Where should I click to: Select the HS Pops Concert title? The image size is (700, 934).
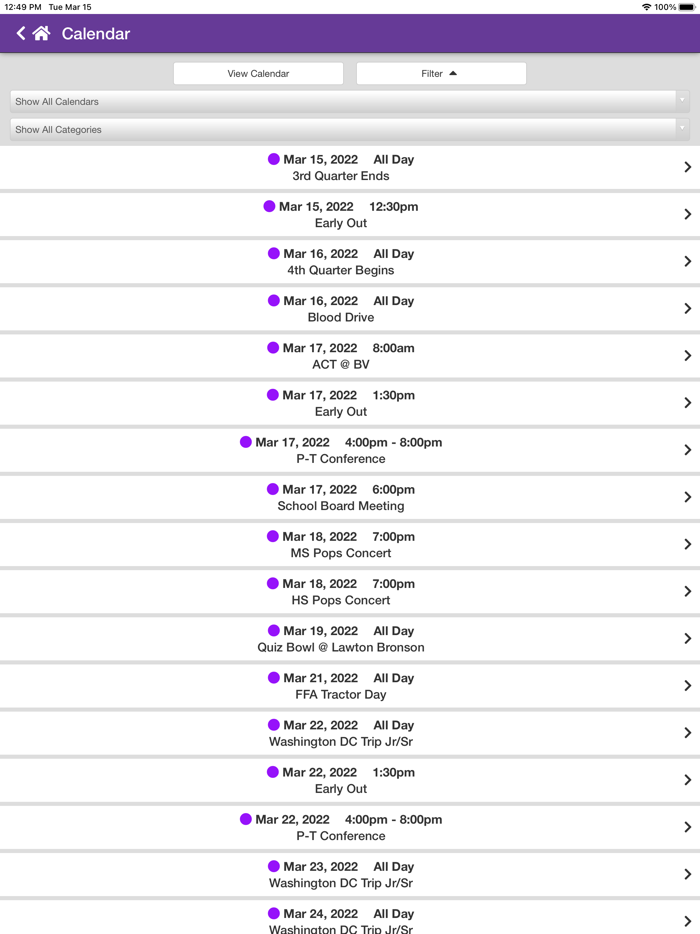341,600
